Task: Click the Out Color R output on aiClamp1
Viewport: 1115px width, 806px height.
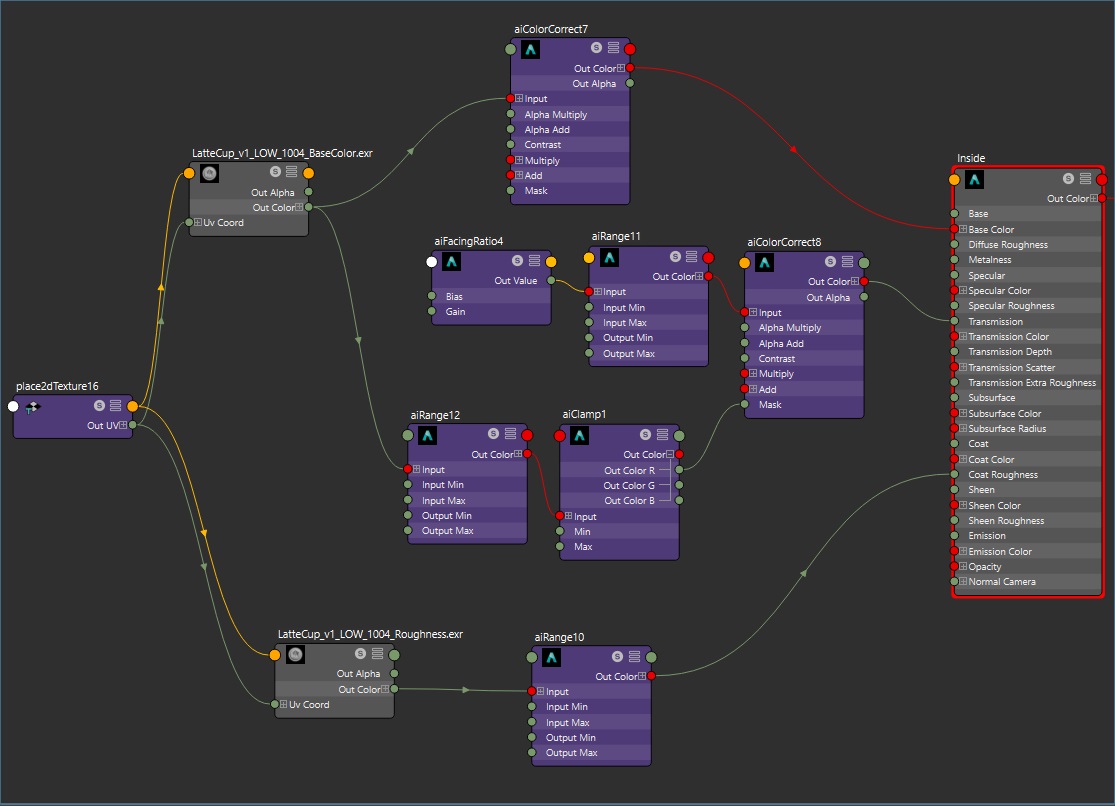Action: pyautogui.click(x=679, y=470)
